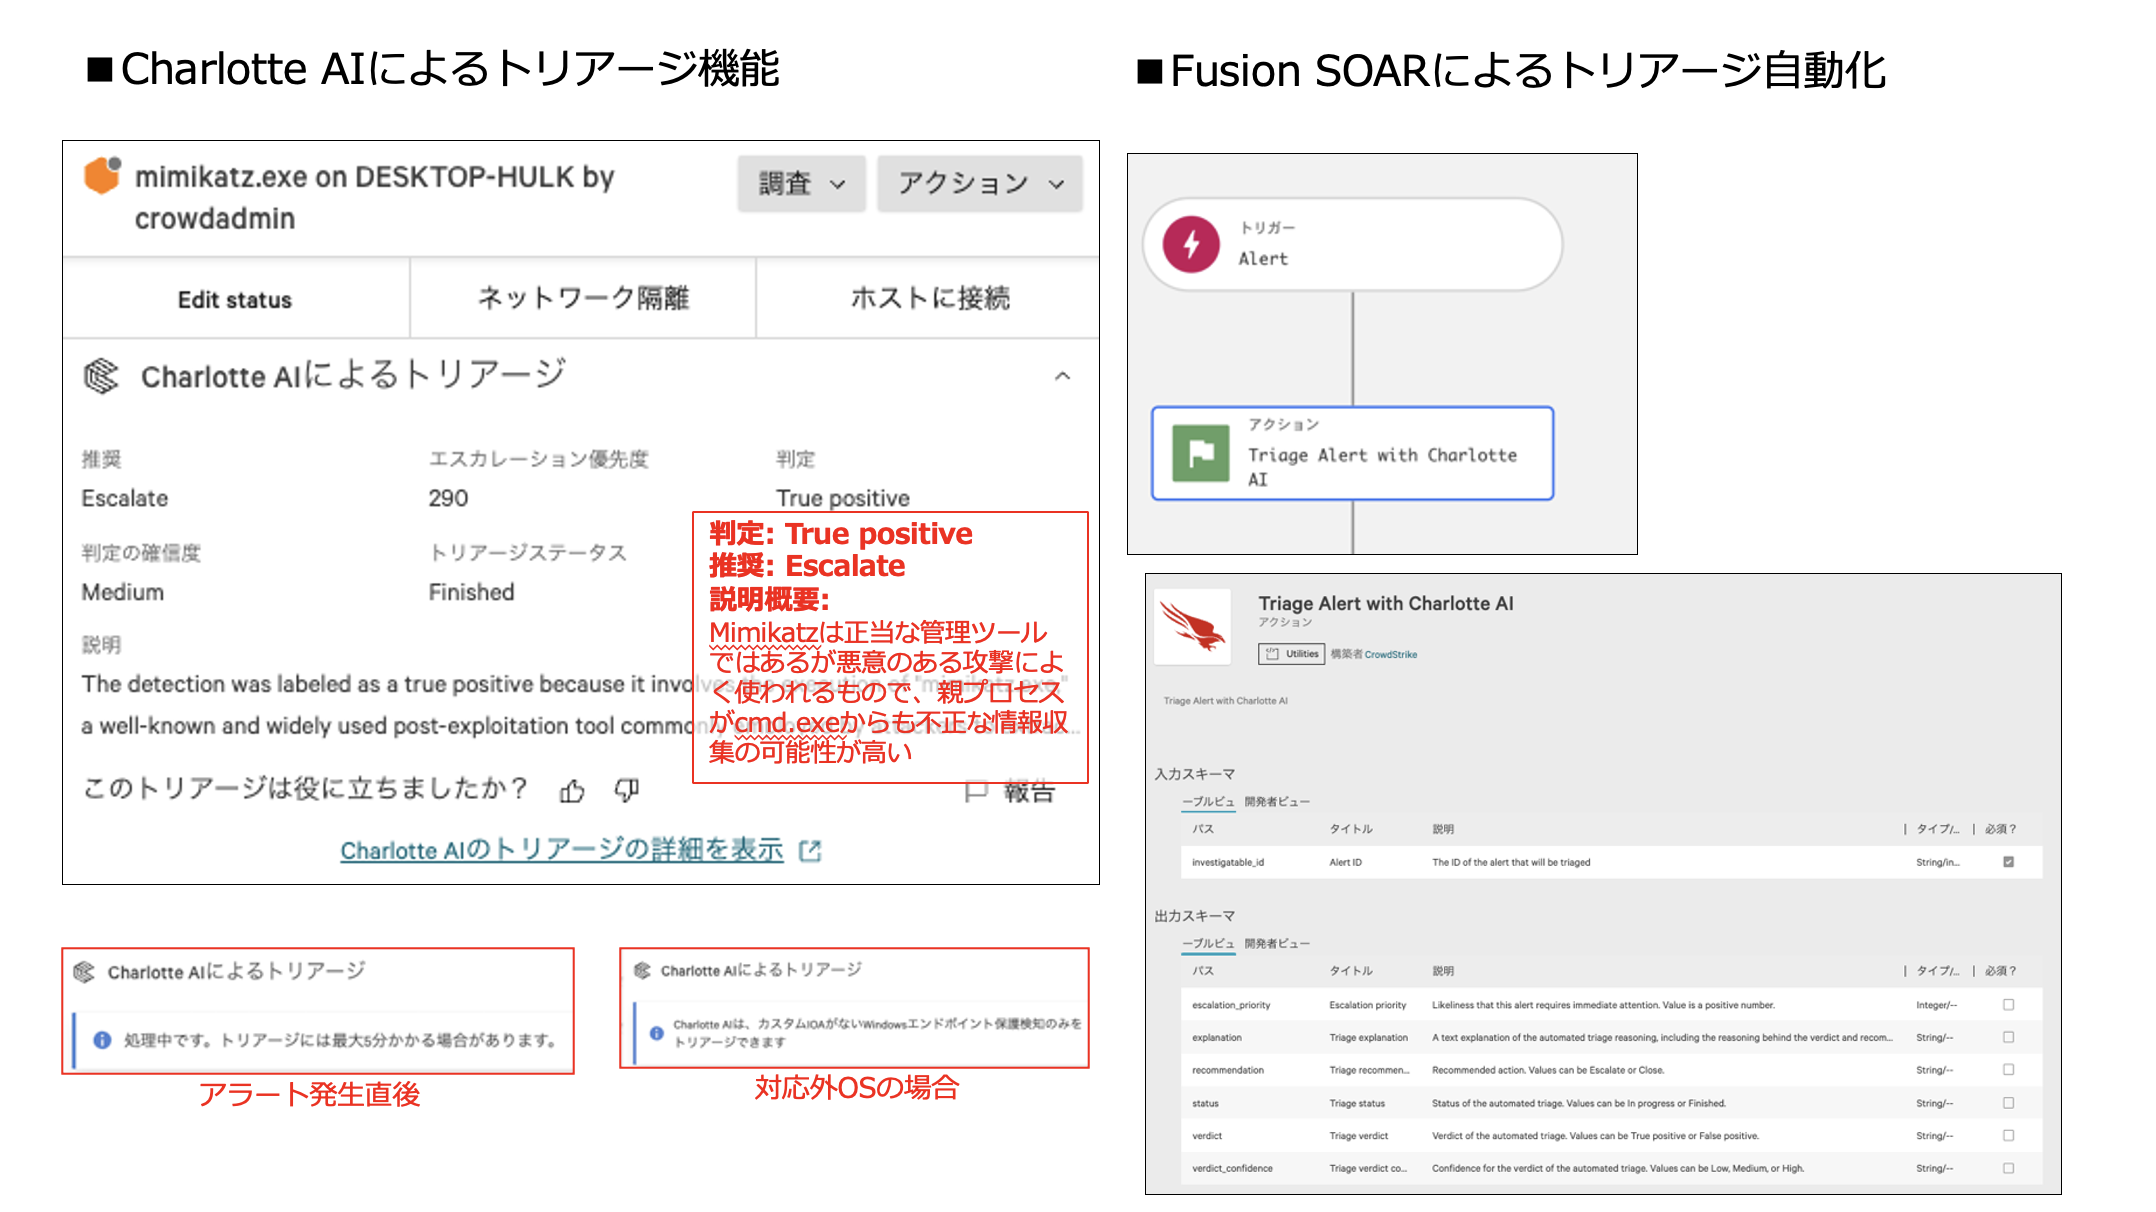Image resolution: width=2156 pixels, height=1212 pixels.
Task: Toggle the required checkbox in the recommendation row
Action: 2008,1070
